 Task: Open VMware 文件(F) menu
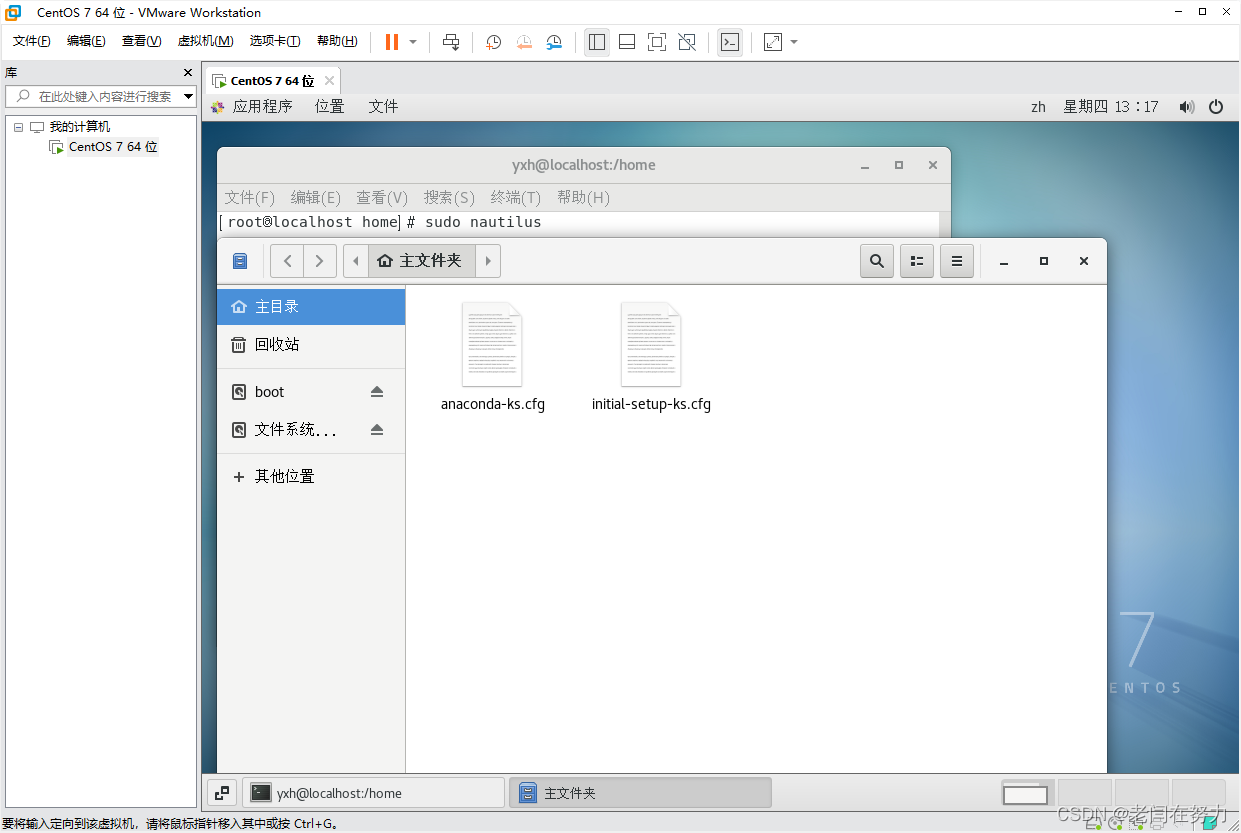coord(32,41)
